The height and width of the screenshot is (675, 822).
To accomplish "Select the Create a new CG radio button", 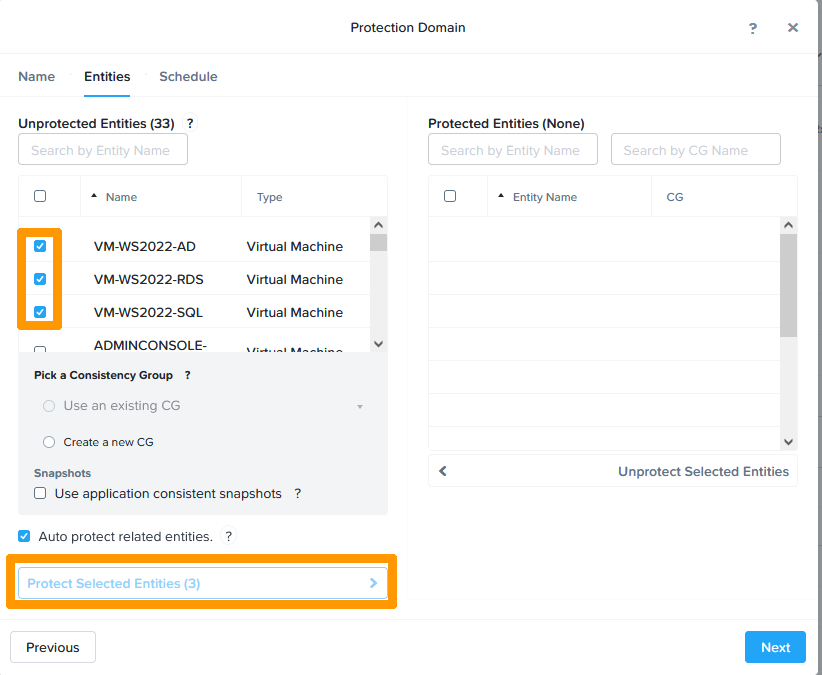I will point(49,442).
